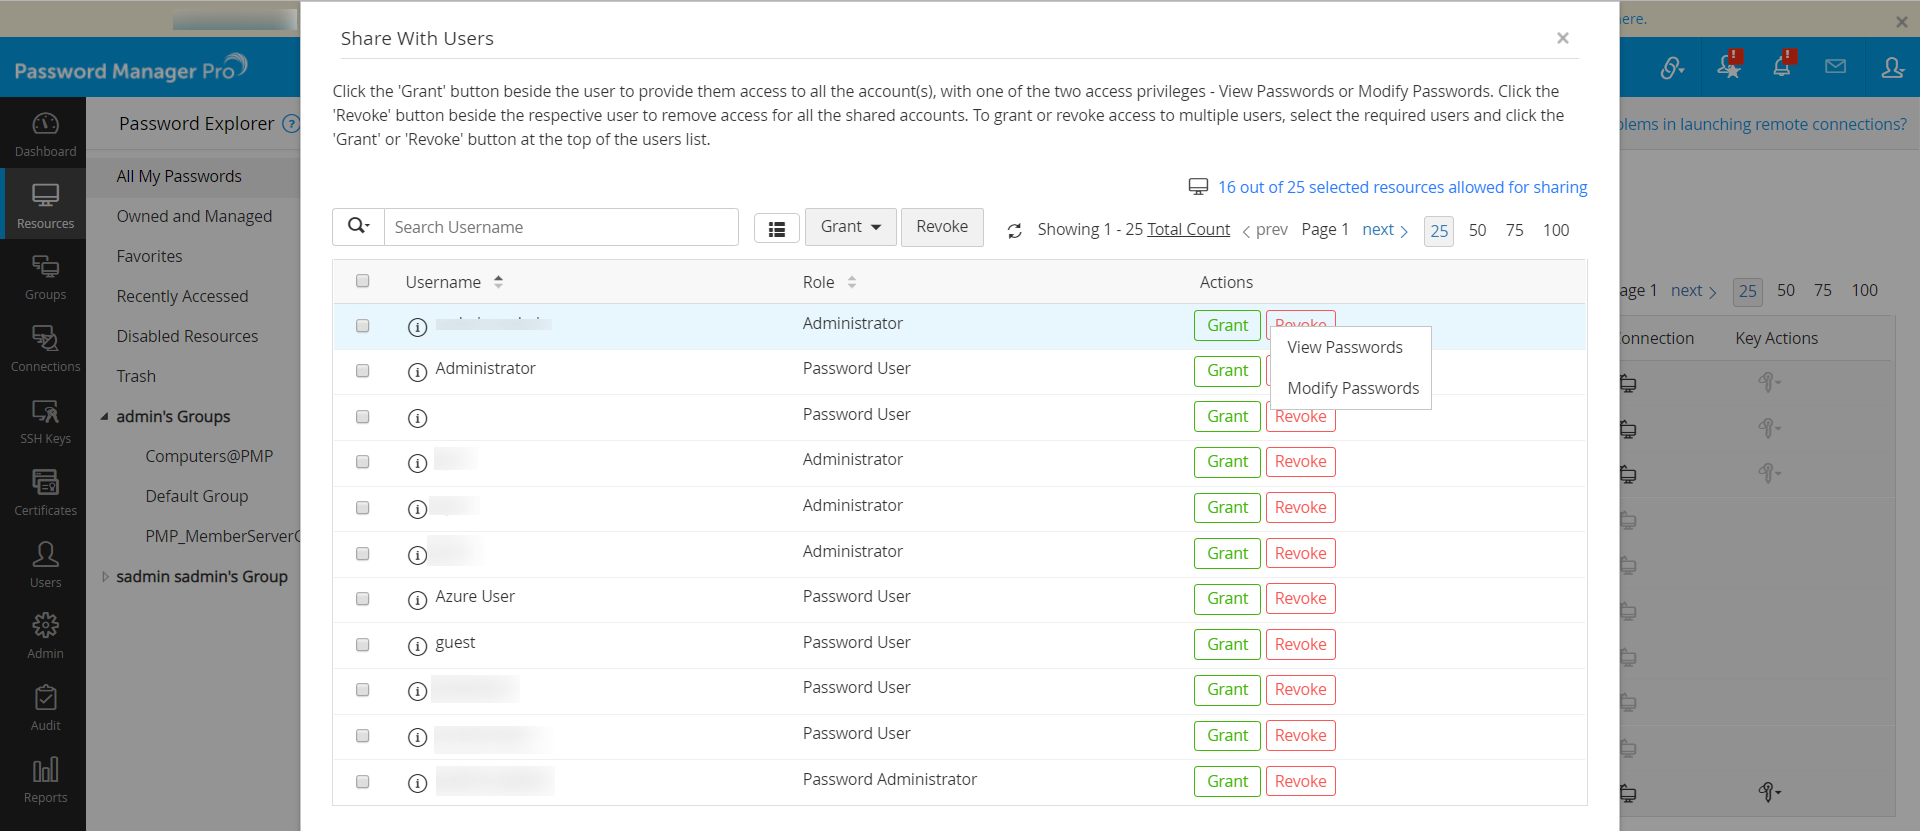This screenshot has width=1920, height=831.
Task: Choose Modify Passwords from grant menu
Action: (1352, 388)
